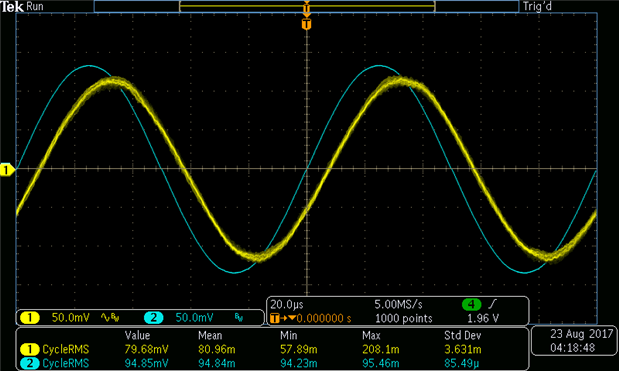
Task: Click channel 1 value 79.68mV
Action: (x=146, y=350)
